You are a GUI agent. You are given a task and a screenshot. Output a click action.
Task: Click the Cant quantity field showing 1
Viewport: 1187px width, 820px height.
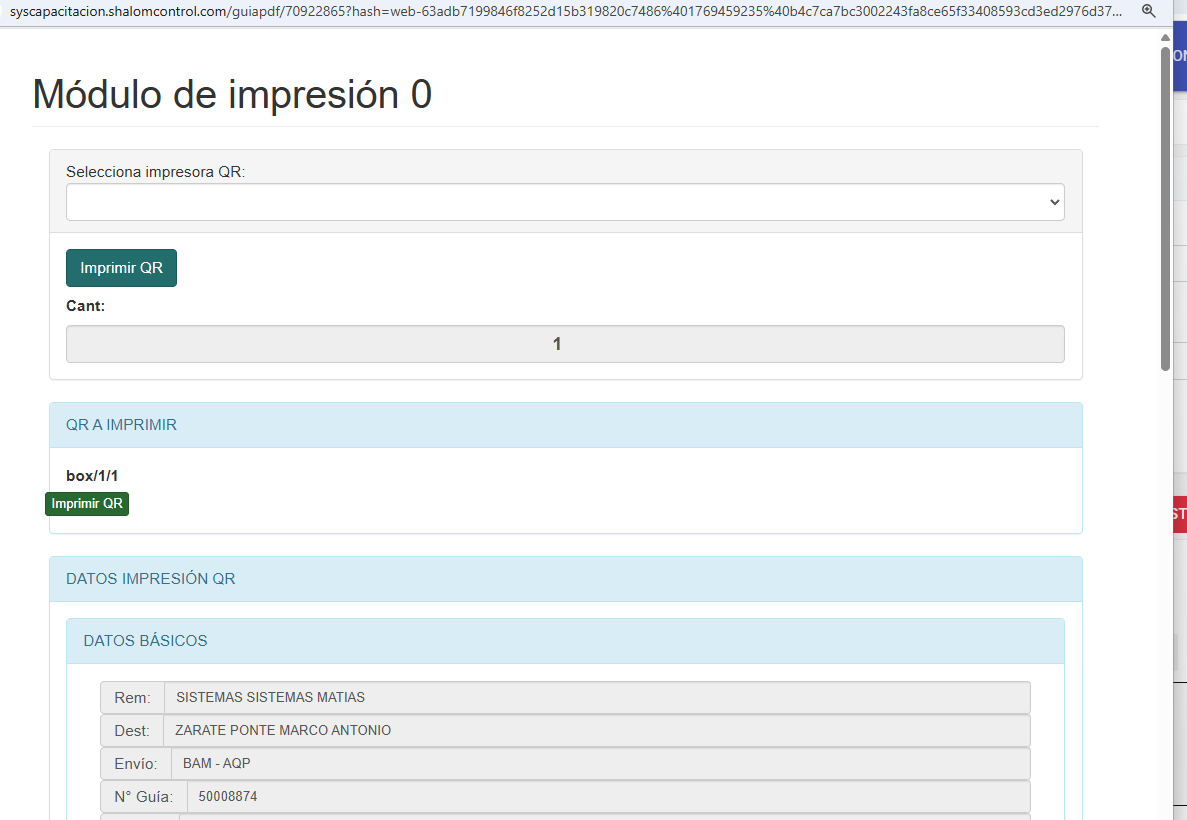pyautogui.click(x=565, y=344)
